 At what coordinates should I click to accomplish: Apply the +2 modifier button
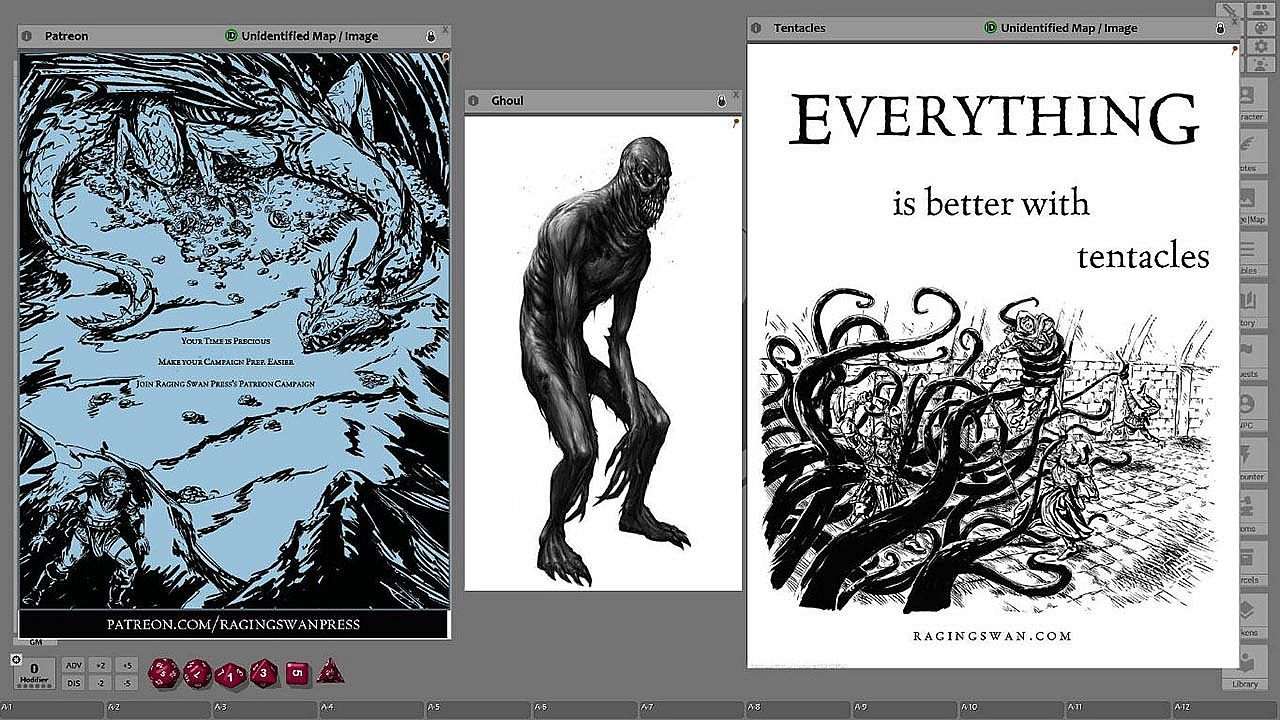click(100, 665)
